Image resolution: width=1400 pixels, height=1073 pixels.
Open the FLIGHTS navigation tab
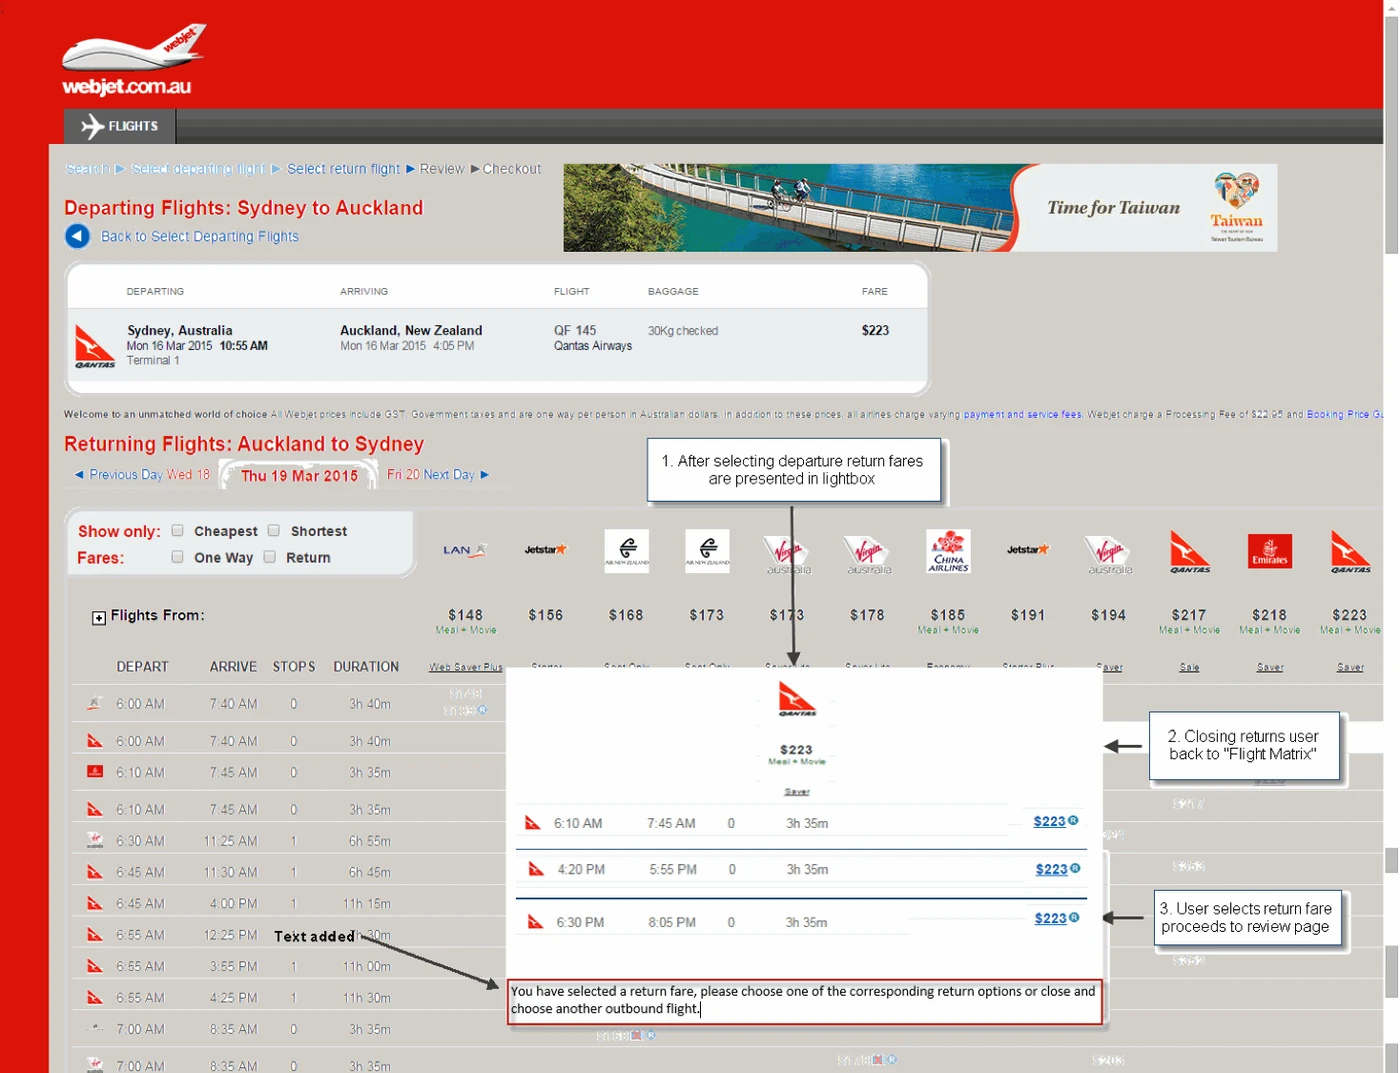(120, 126)
